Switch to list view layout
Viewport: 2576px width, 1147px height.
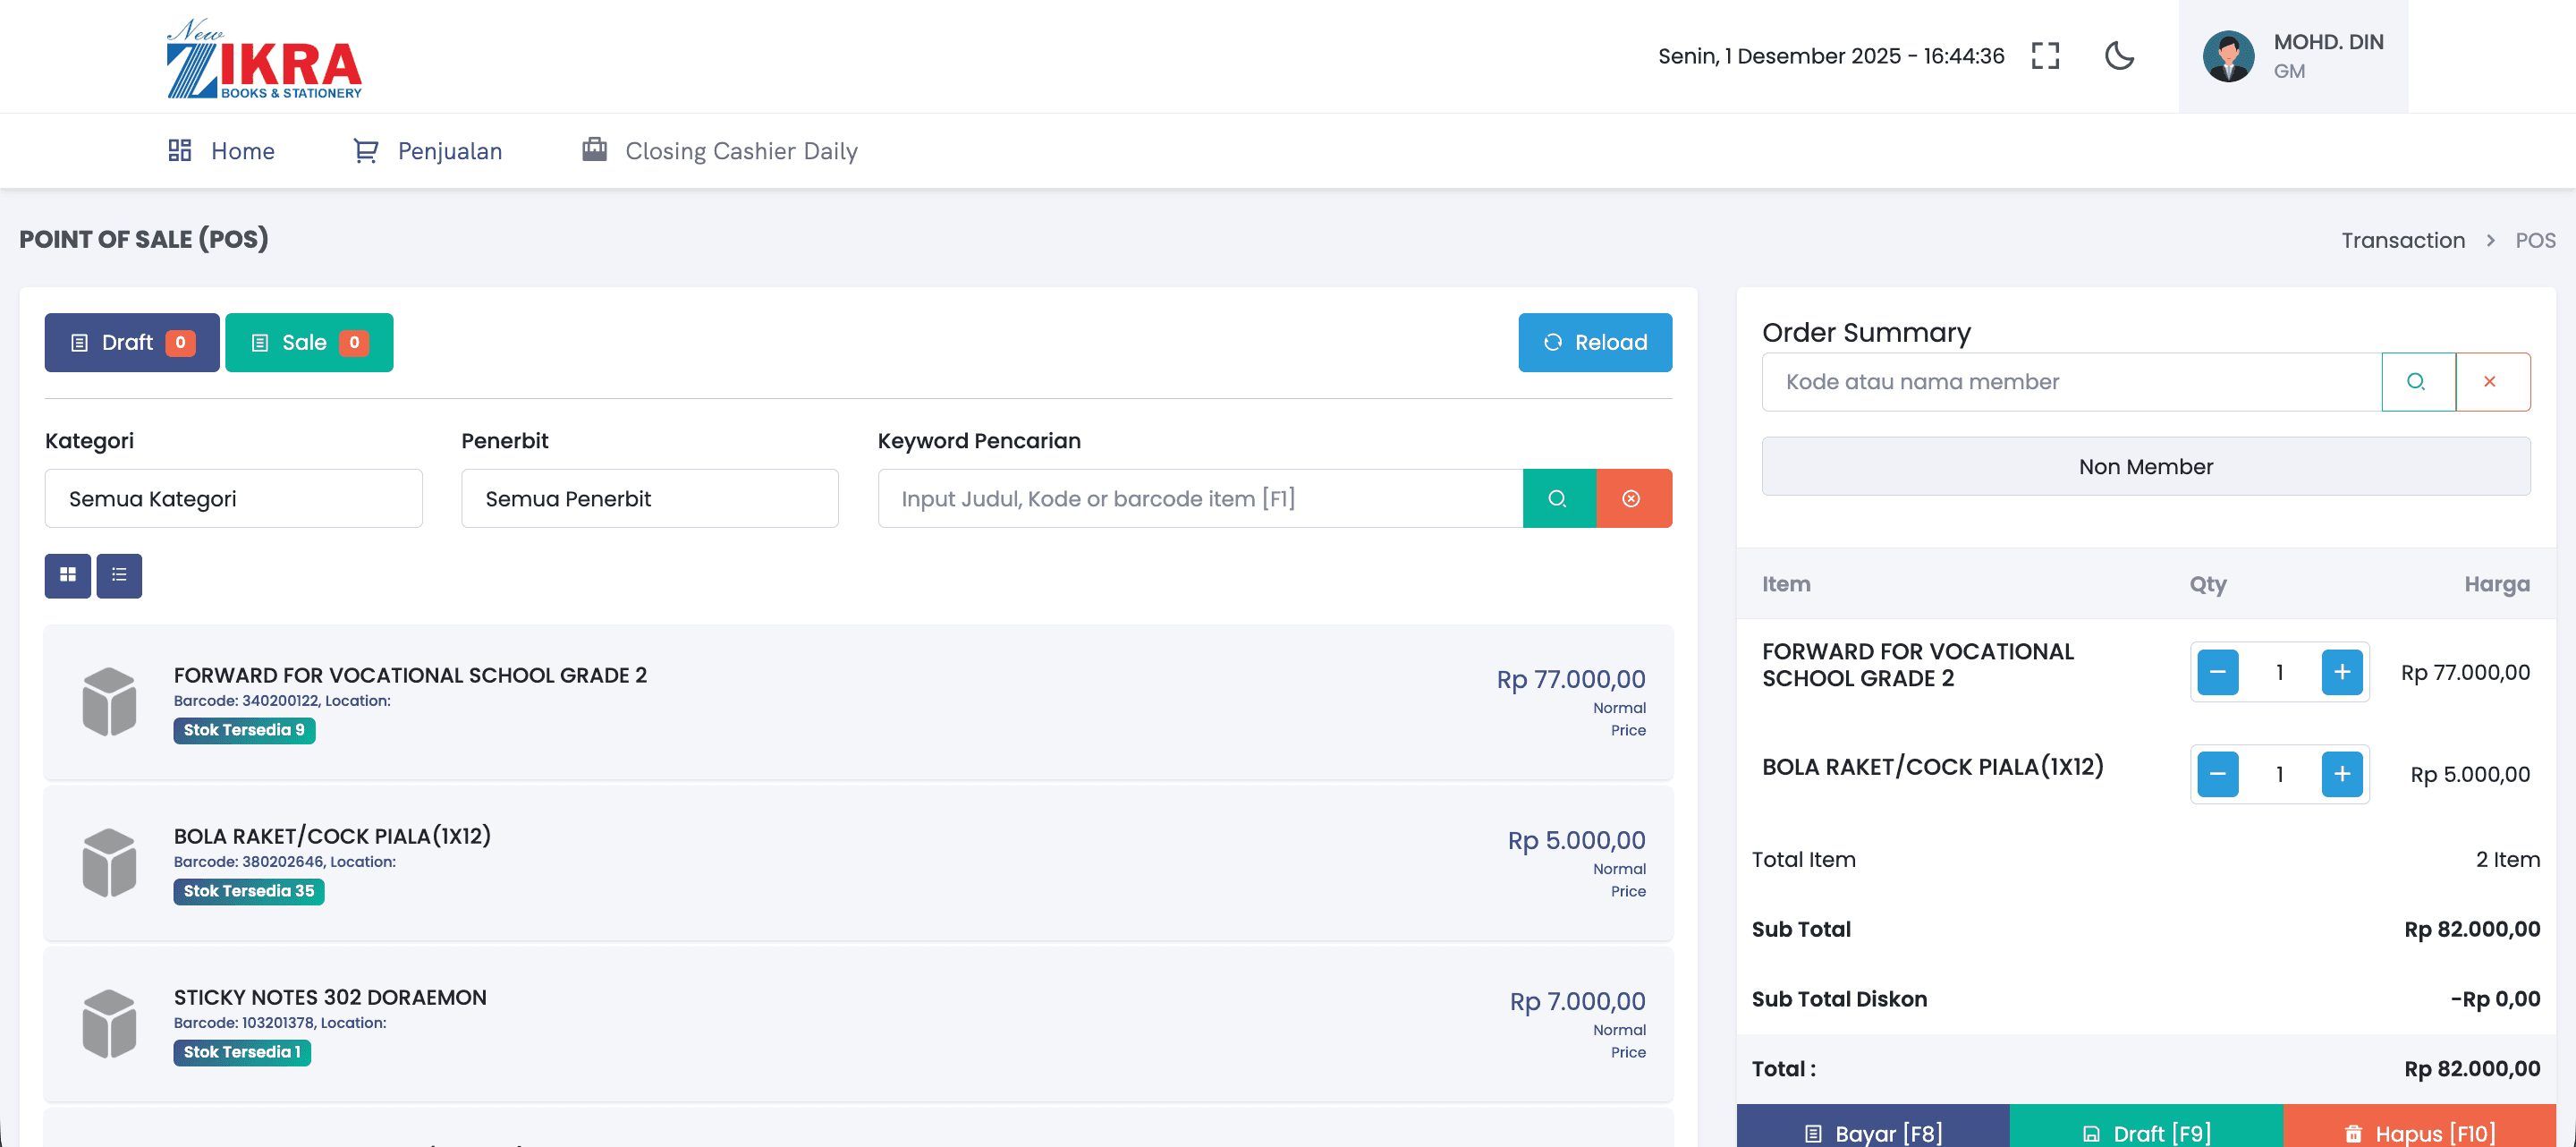click(119, 575)
